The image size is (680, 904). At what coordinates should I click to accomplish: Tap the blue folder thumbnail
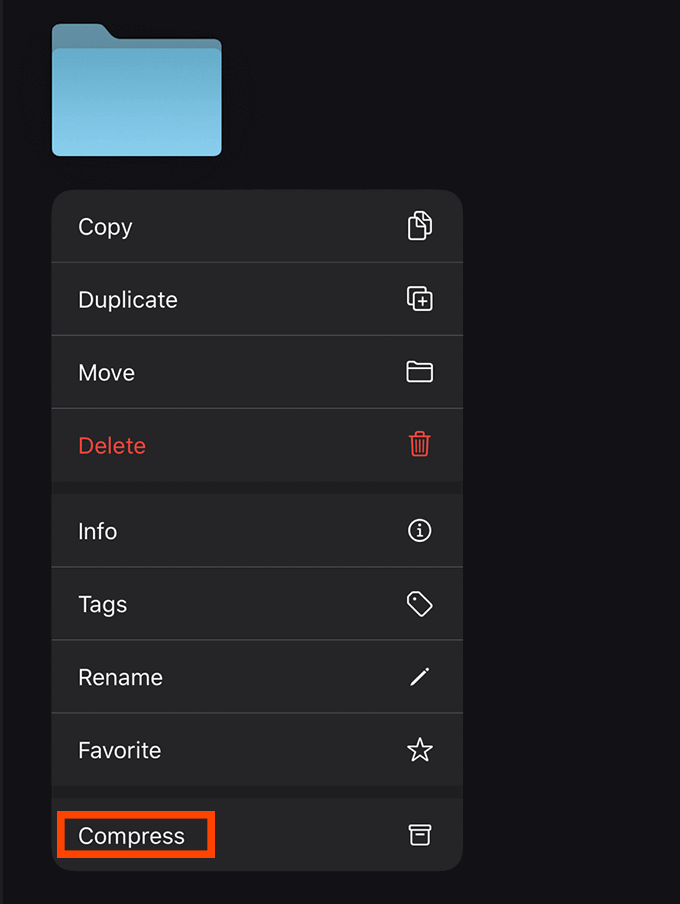click(x=137, y=96)
